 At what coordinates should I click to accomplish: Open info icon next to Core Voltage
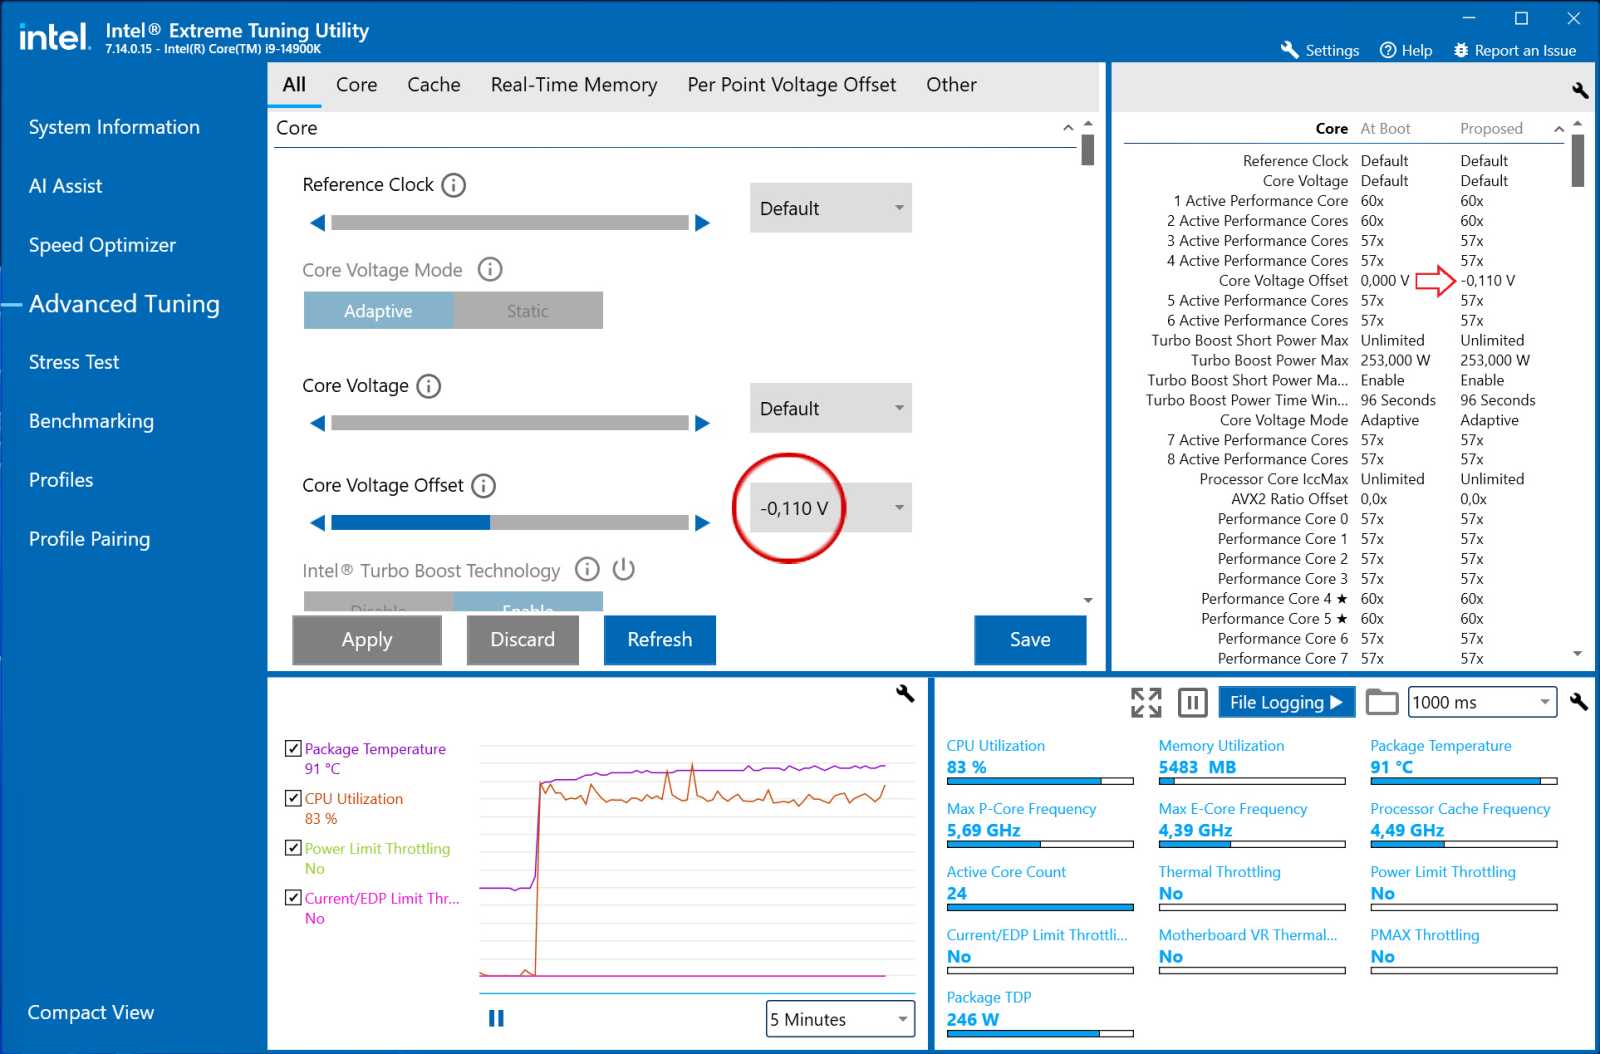point(428,386)
